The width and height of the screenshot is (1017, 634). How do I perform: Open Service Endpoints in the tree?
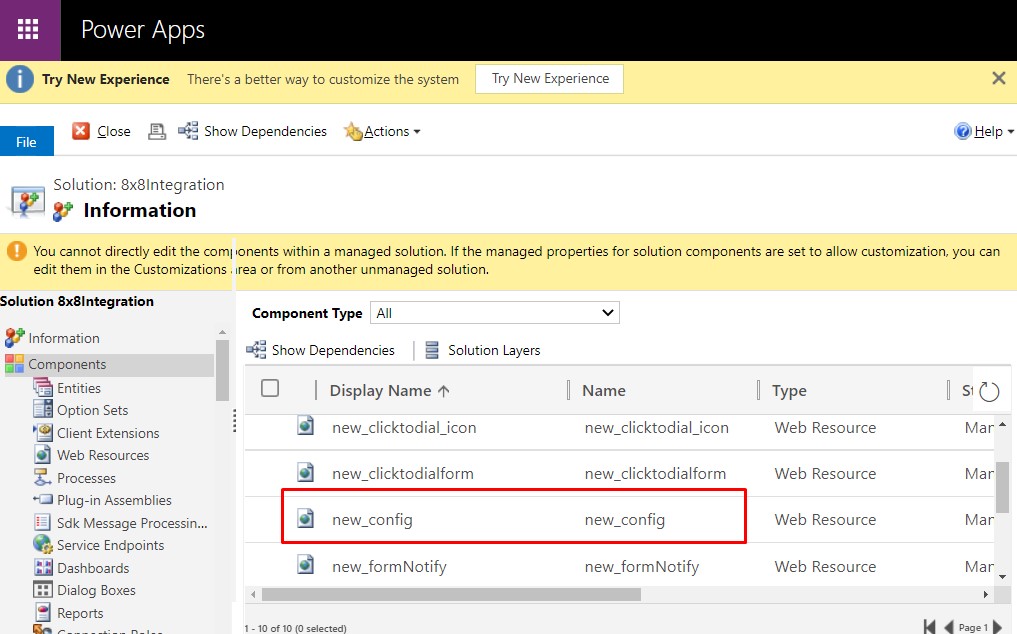(x=110, y=545)
